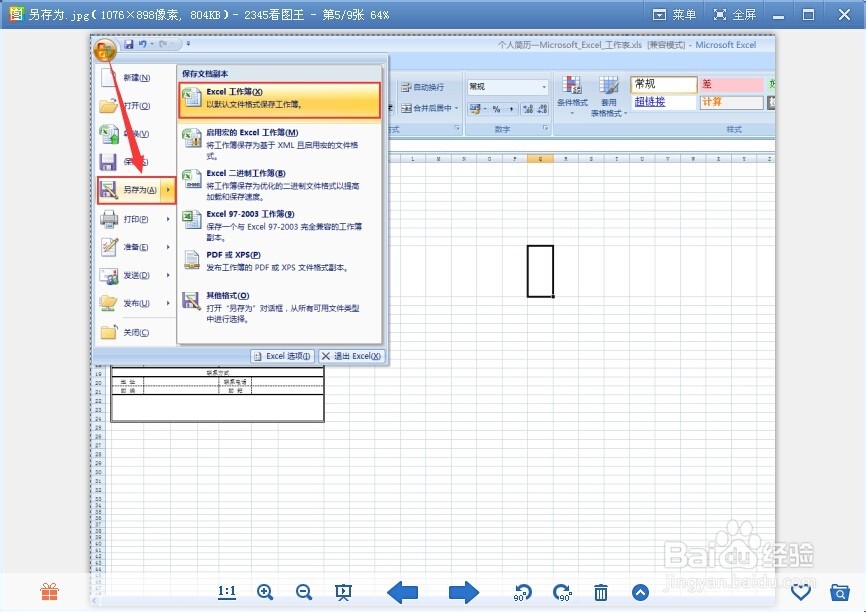Open the folder search icon at bottom right
The height and width of the screenshot is (612, 866).
coord(839,593)
